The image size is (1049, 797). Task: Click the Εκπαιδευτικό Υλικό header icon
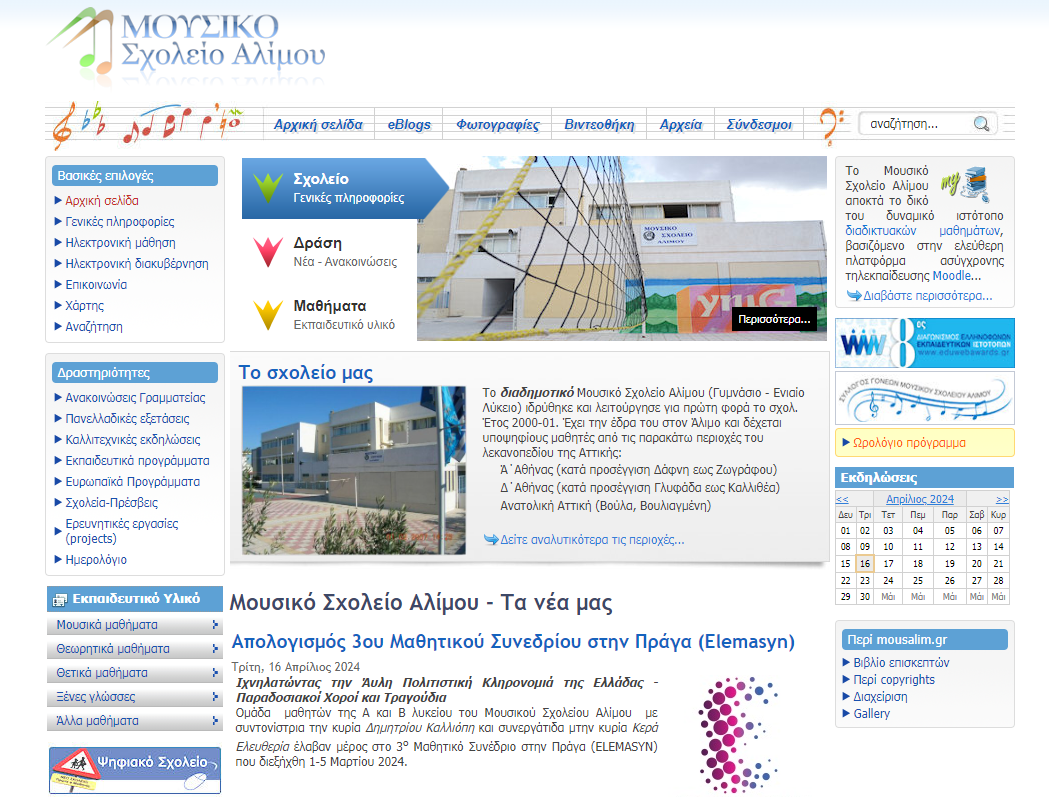(60, 600)
